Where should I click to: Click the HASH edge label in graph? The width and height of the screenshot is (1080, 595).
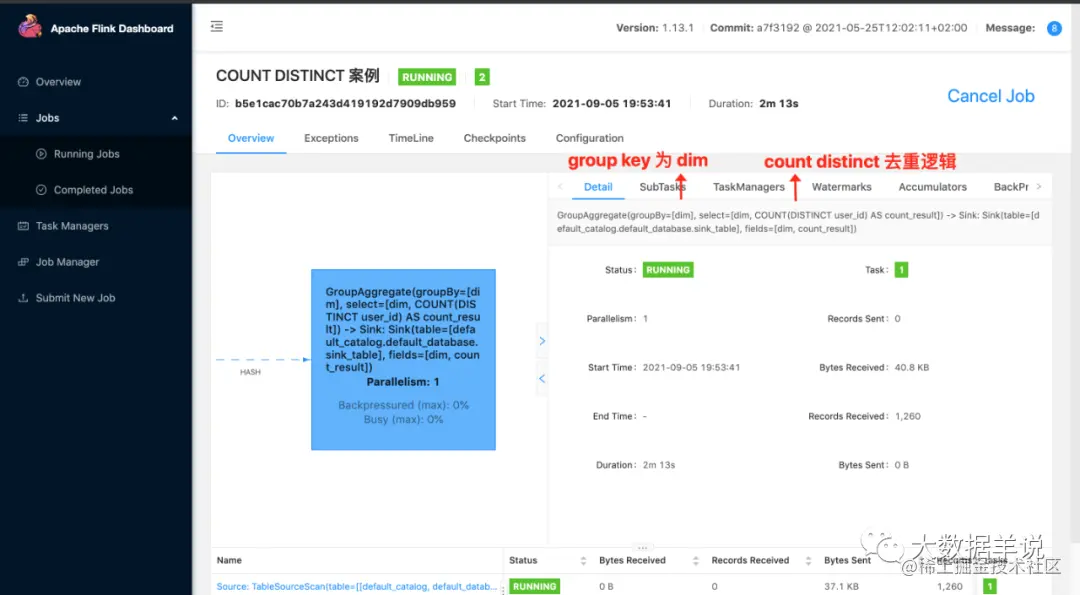pyautogui.click(x=250, y=372)
